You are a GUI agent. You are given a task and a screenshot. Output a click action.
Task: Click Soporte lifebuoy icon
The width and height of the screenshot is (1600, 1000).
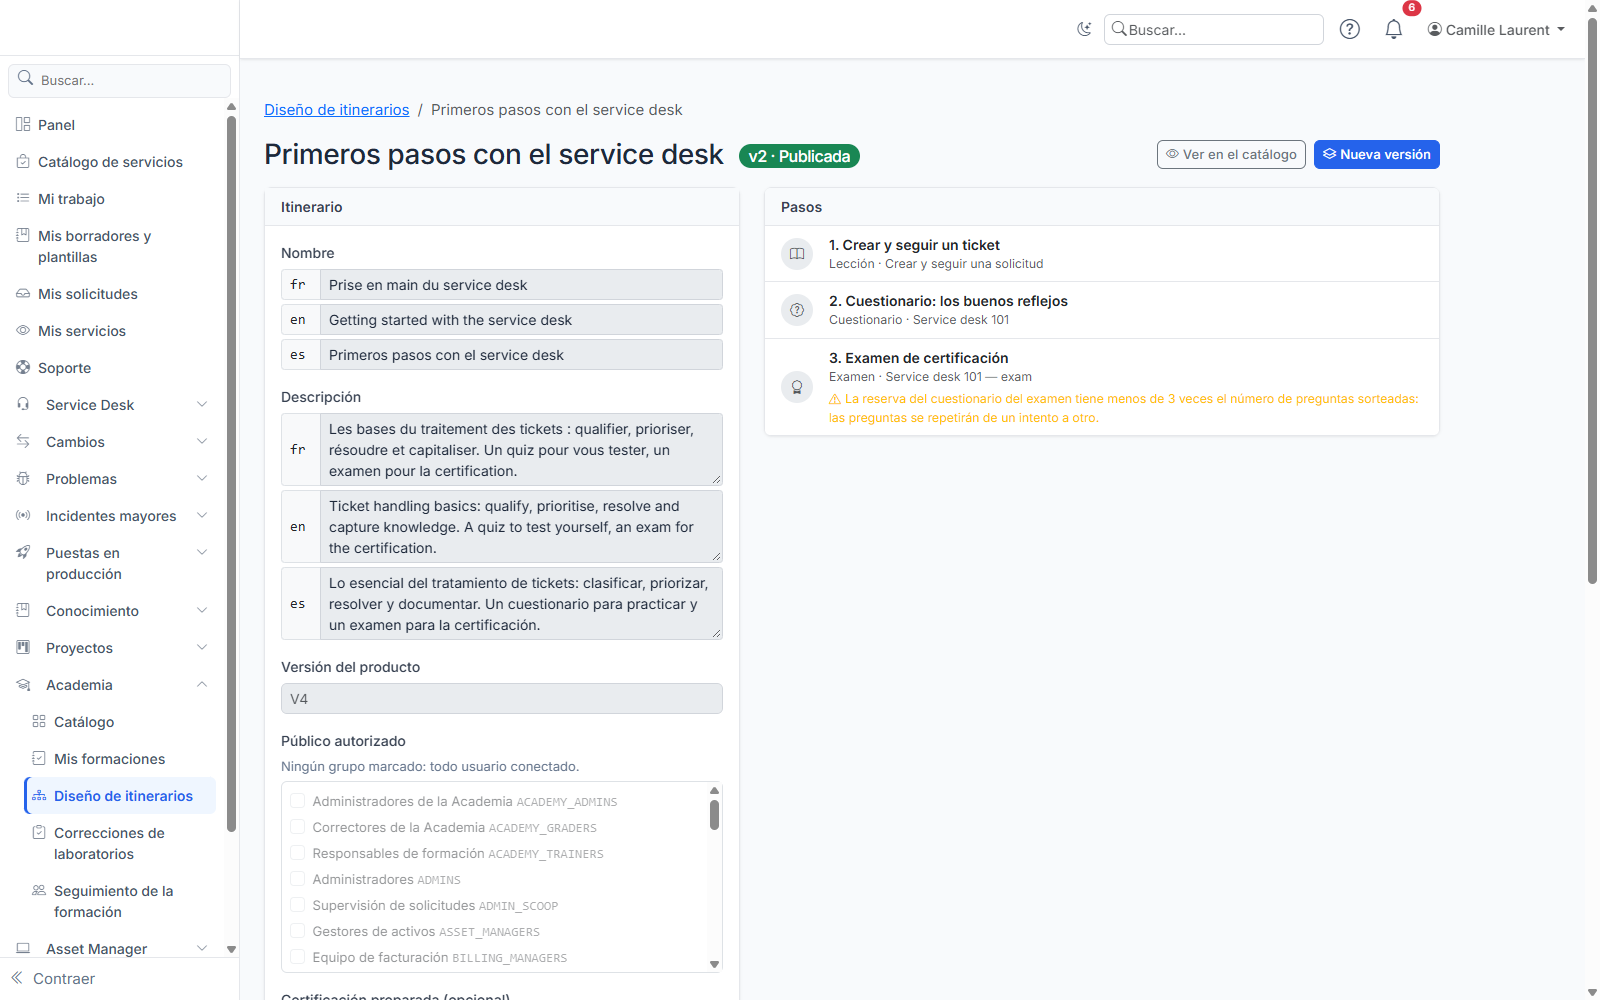tap(23, 367)
